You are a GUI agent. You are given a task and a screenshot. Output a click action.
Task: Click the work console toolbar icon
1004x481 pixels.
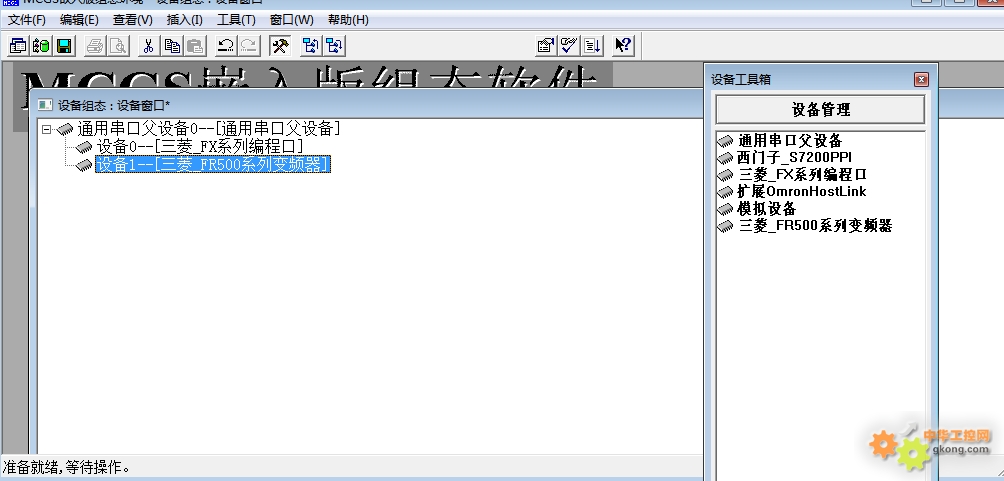point(19,45)
